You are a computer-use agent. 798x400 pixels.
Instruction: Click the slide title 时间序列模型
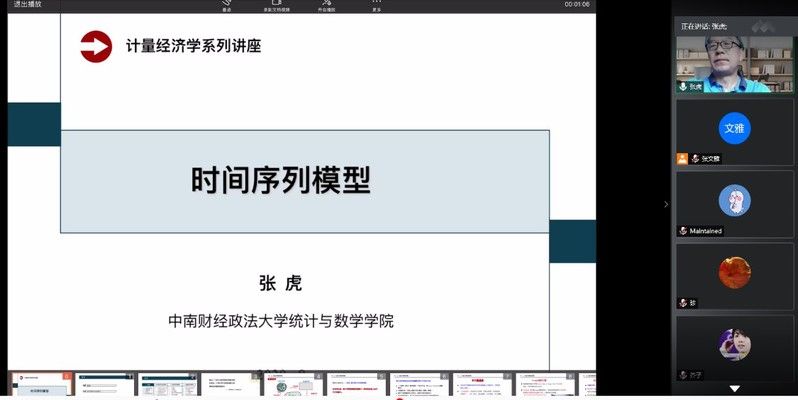(x=281, y=181)
